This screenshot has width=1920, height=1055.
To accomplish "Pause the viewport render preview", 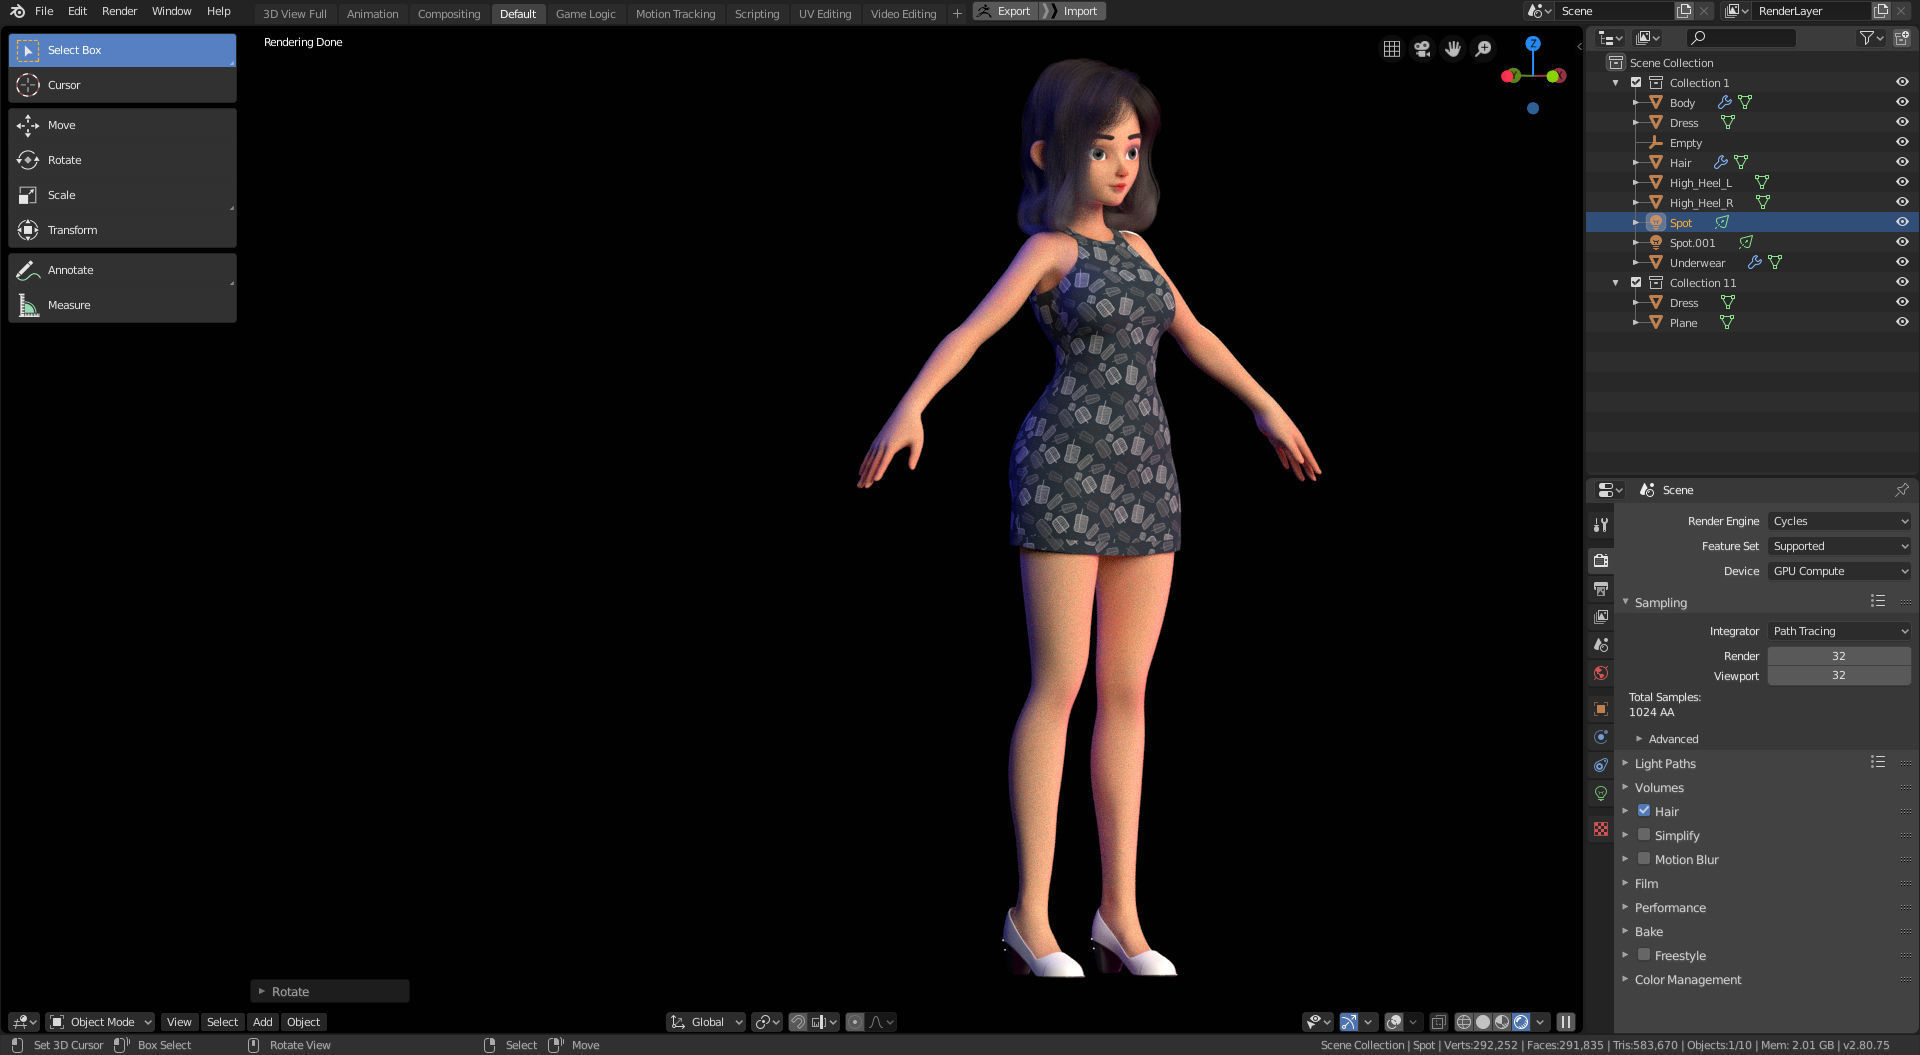I will point(1566,1022).
